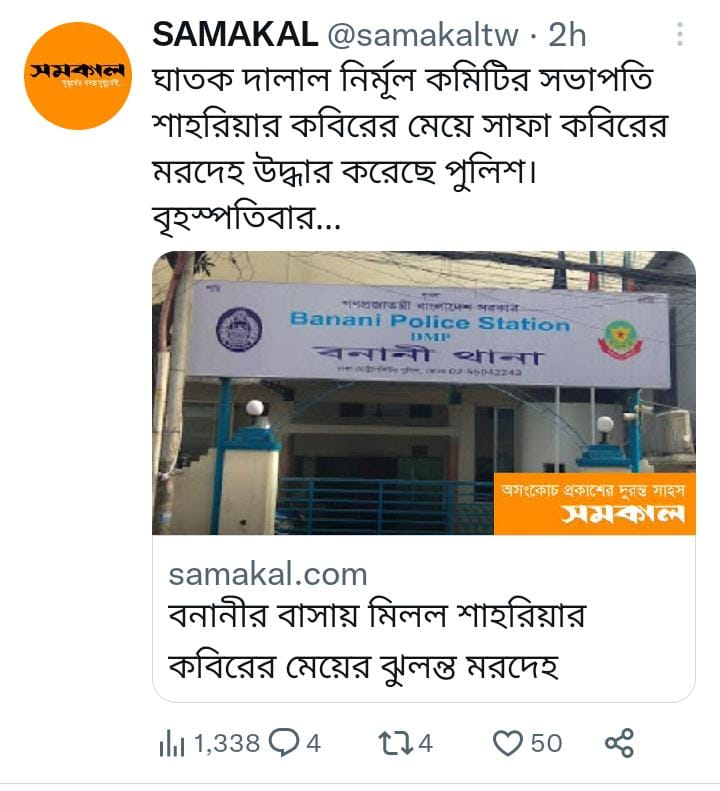Image resolution: width=720 pixels, height=791 pixels.
Task: Open the Banani Police Station preview image
Action: click(424, 393)
